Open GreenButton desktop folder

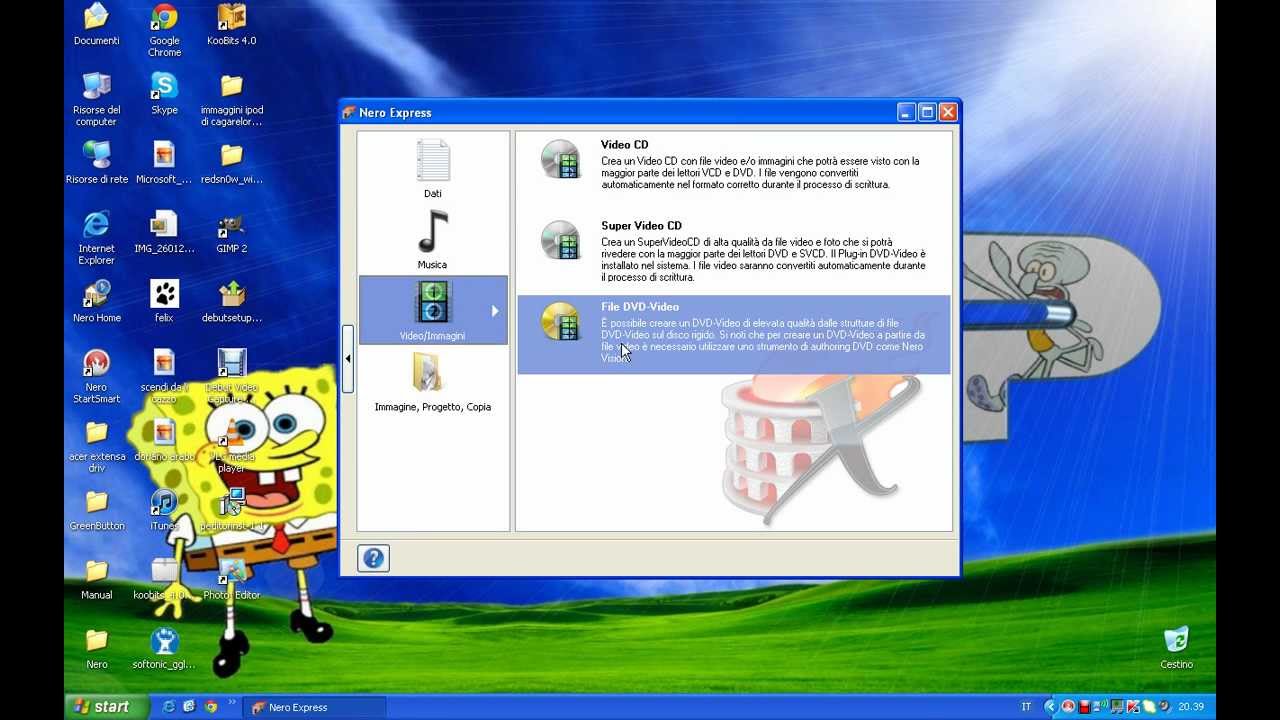pyautogui.click(x=97, y=509)
